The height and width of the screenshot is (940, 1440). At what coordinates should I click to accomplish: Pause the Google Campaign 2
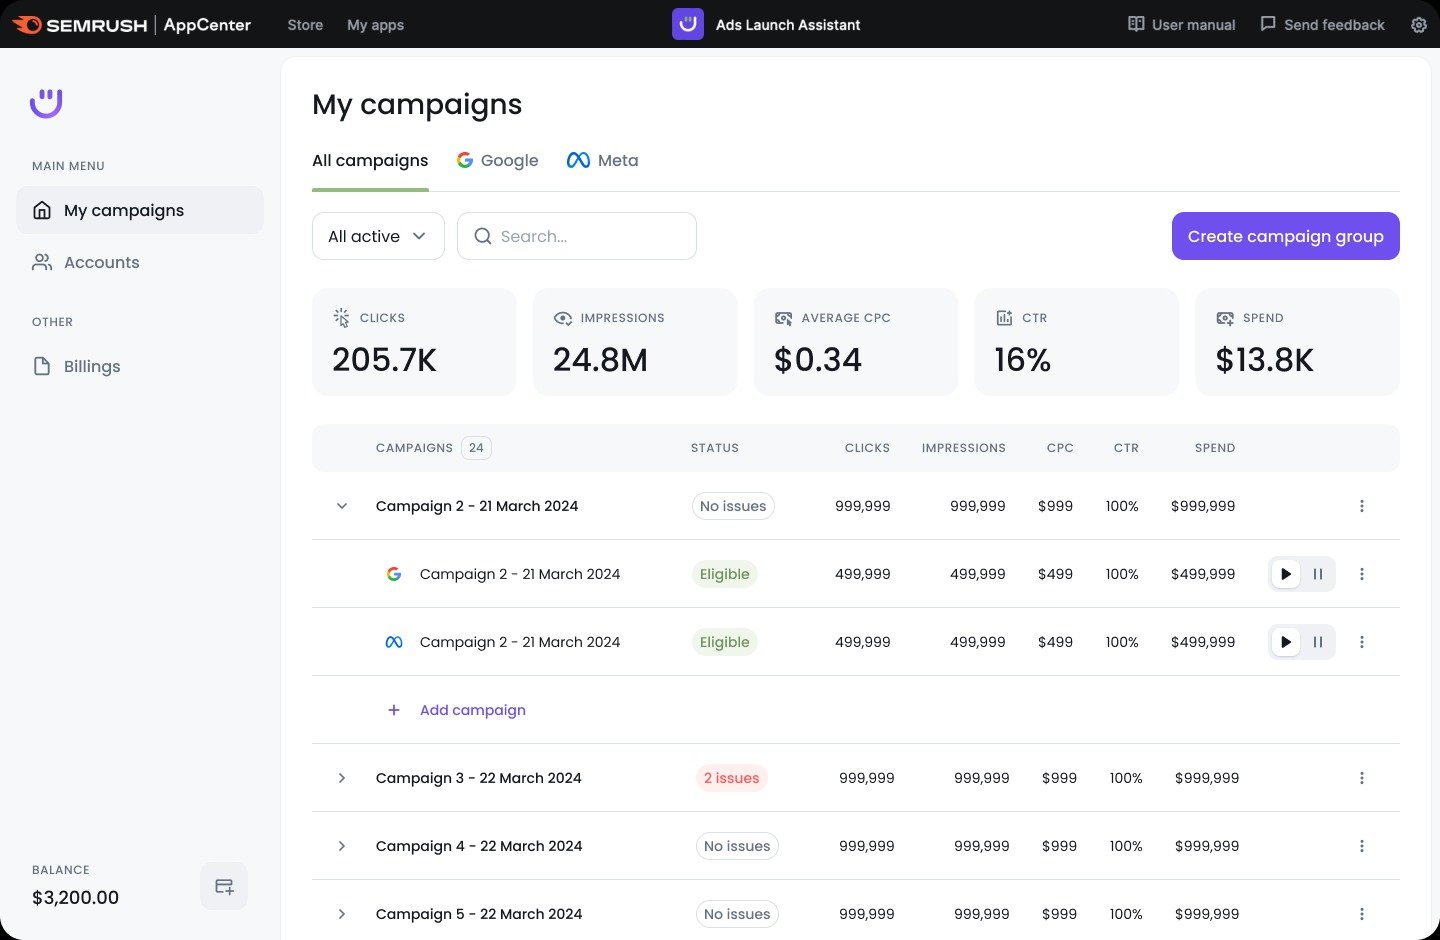(x=1318, y=574)
